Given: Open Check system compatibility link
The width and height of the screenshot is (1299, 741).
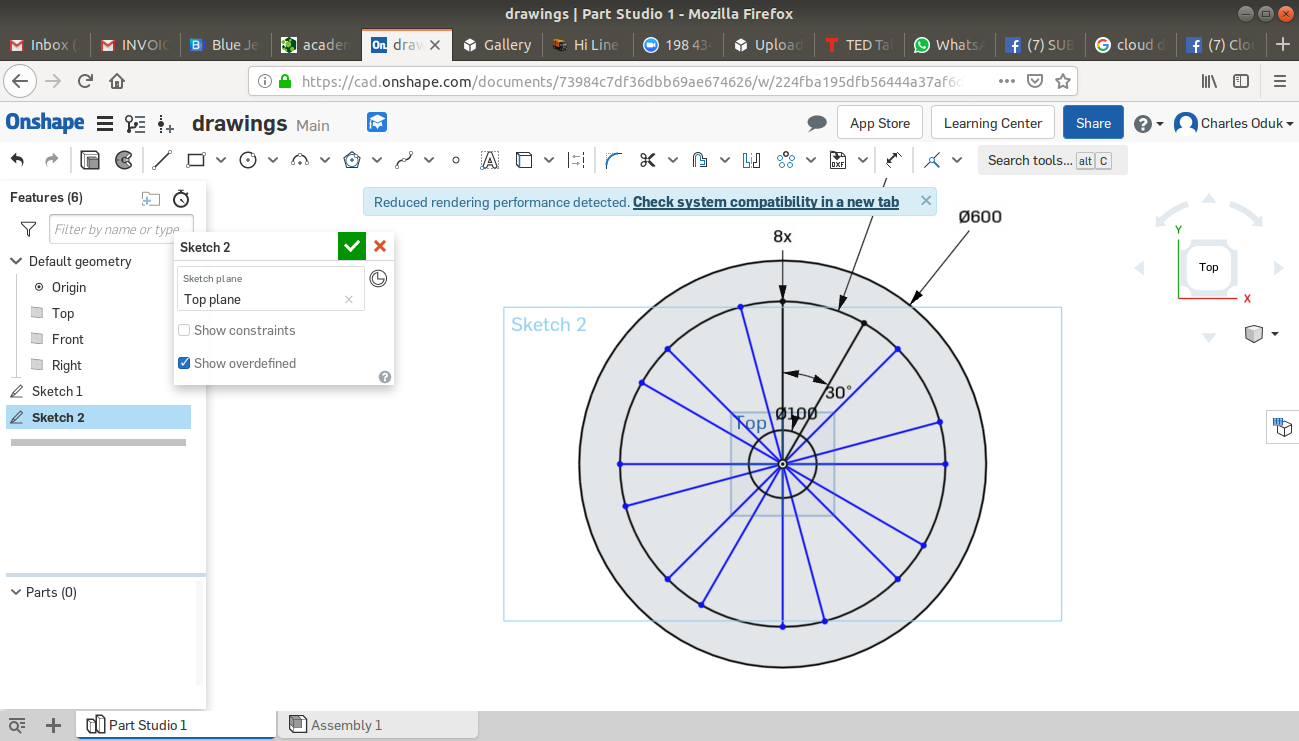Looking at the screenshot, I should [765, 202].
